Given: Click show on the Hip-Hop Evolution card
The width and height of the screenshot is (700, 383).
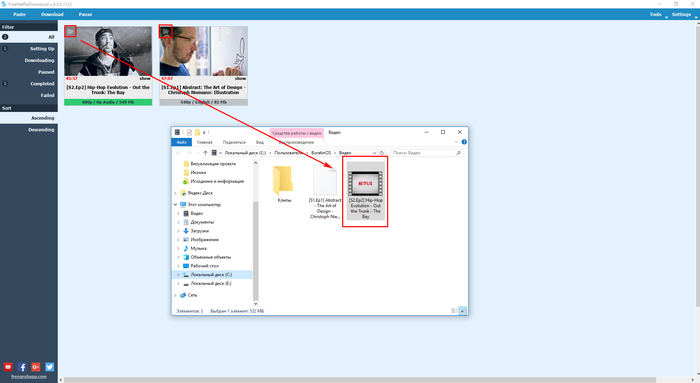Looking at the screenshot, I should pyautogui.click(x=145, y=78).
